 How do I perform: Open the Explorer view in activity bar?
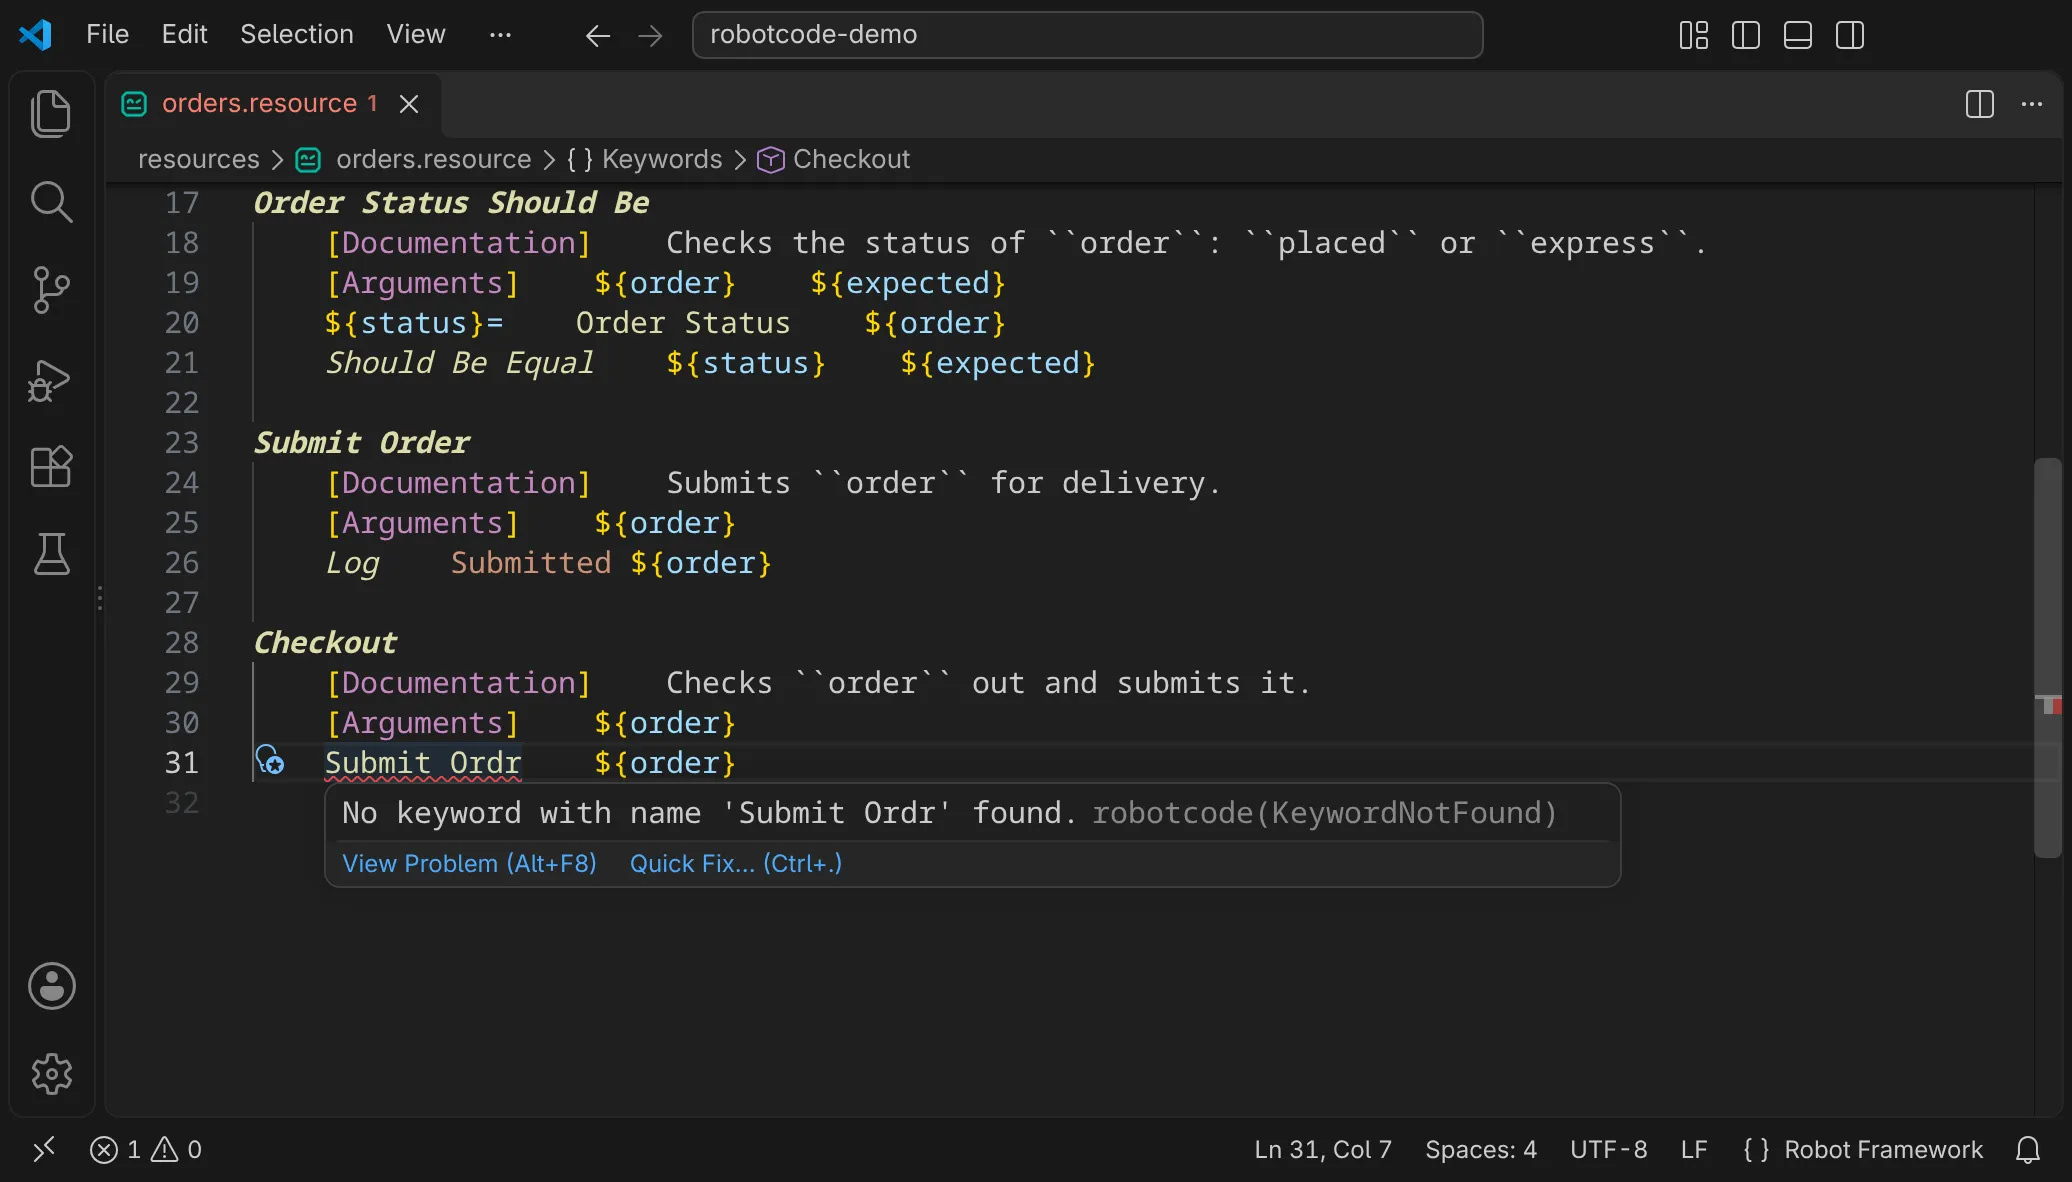51,113
